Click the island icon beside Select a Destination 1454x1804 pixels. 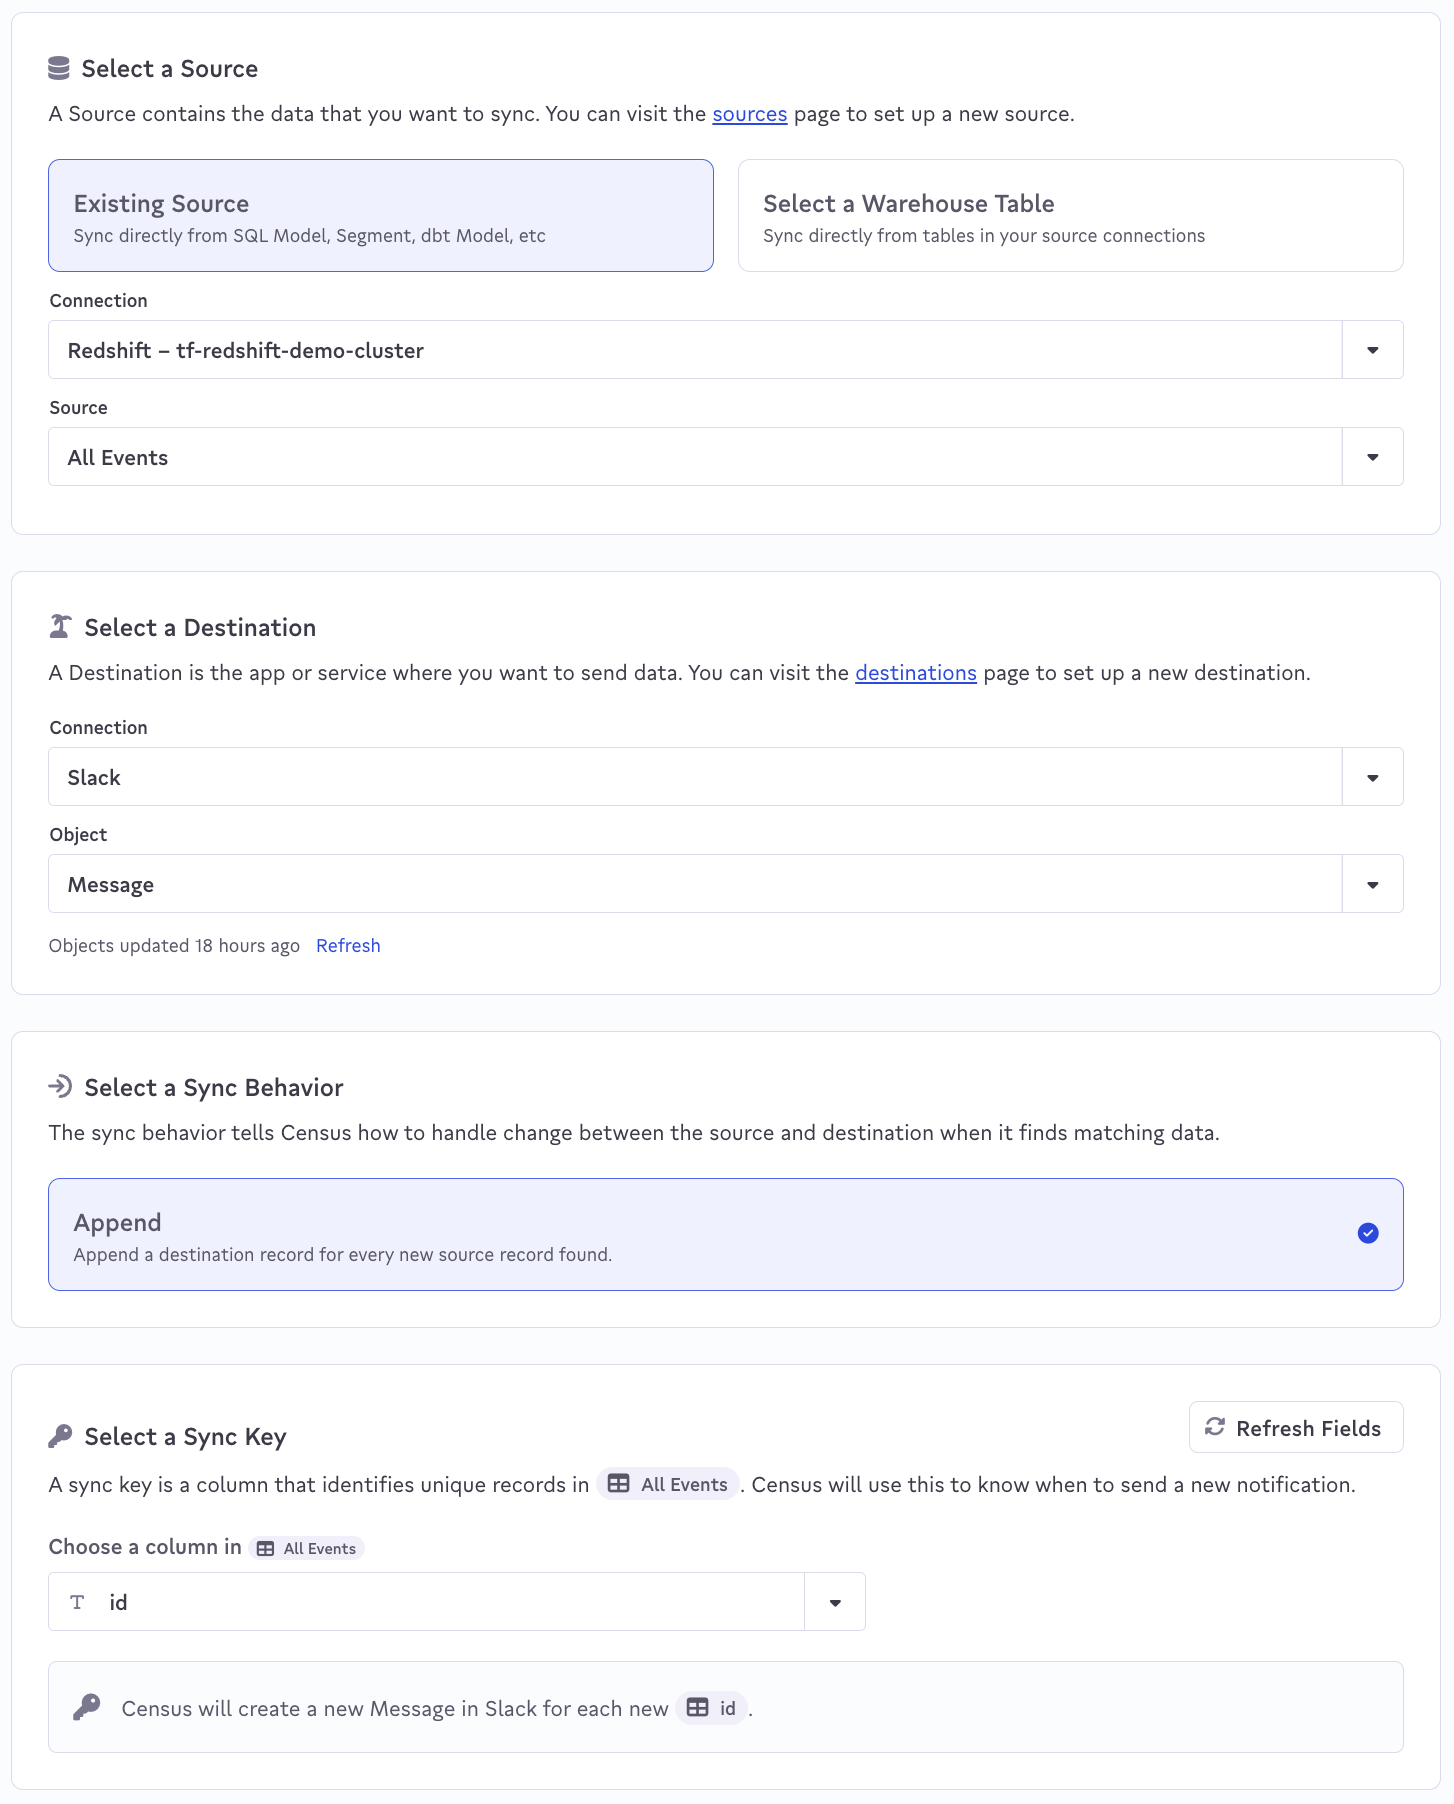click(60, 627)
